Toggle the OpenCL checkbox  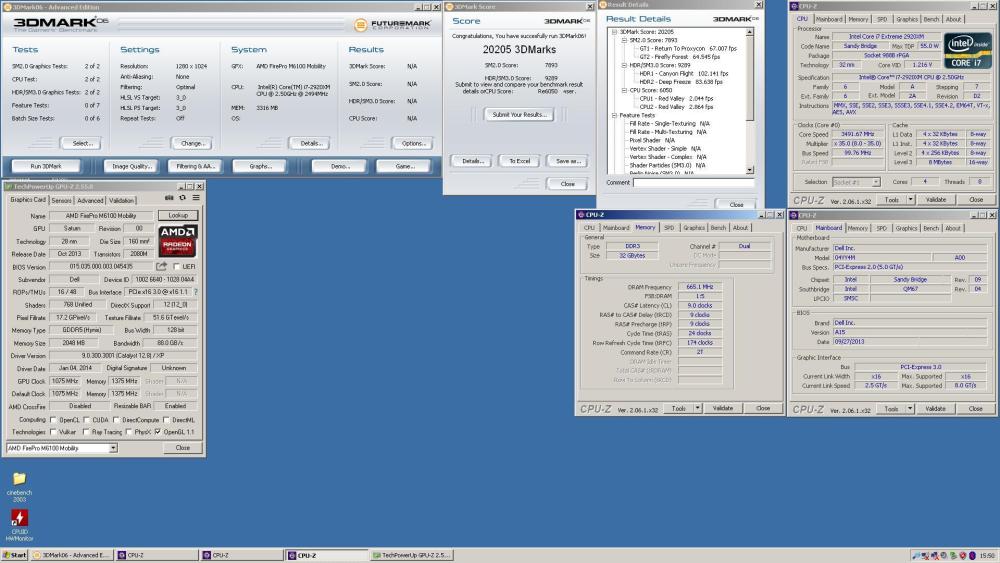click(x=54, y=420)
